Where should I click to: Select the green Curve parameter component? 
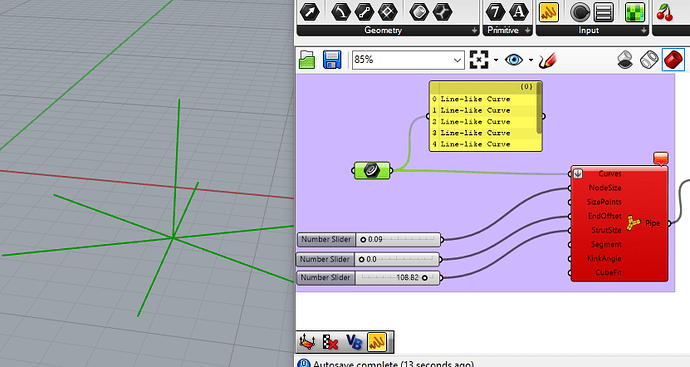point(372,170)
